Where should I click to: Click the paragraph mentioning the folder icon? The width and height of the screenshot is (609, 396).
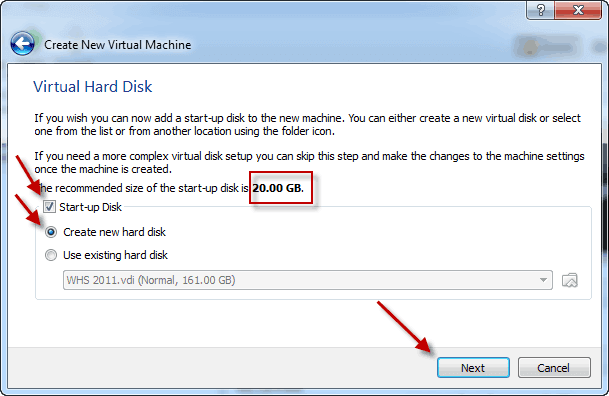pos(307,124)
